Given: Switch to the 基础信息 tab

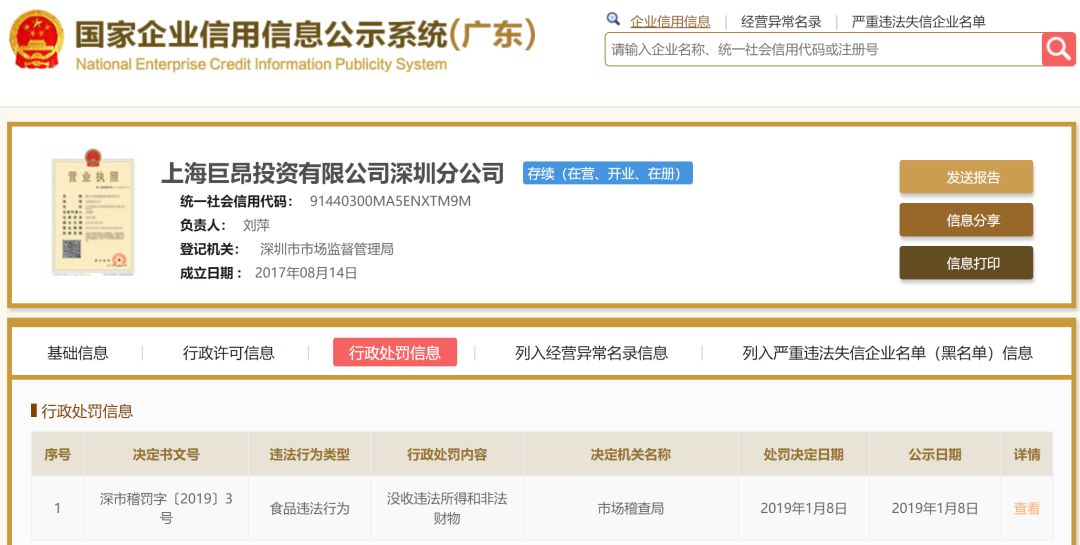Looking at the screenshot, I should (78, 353).
